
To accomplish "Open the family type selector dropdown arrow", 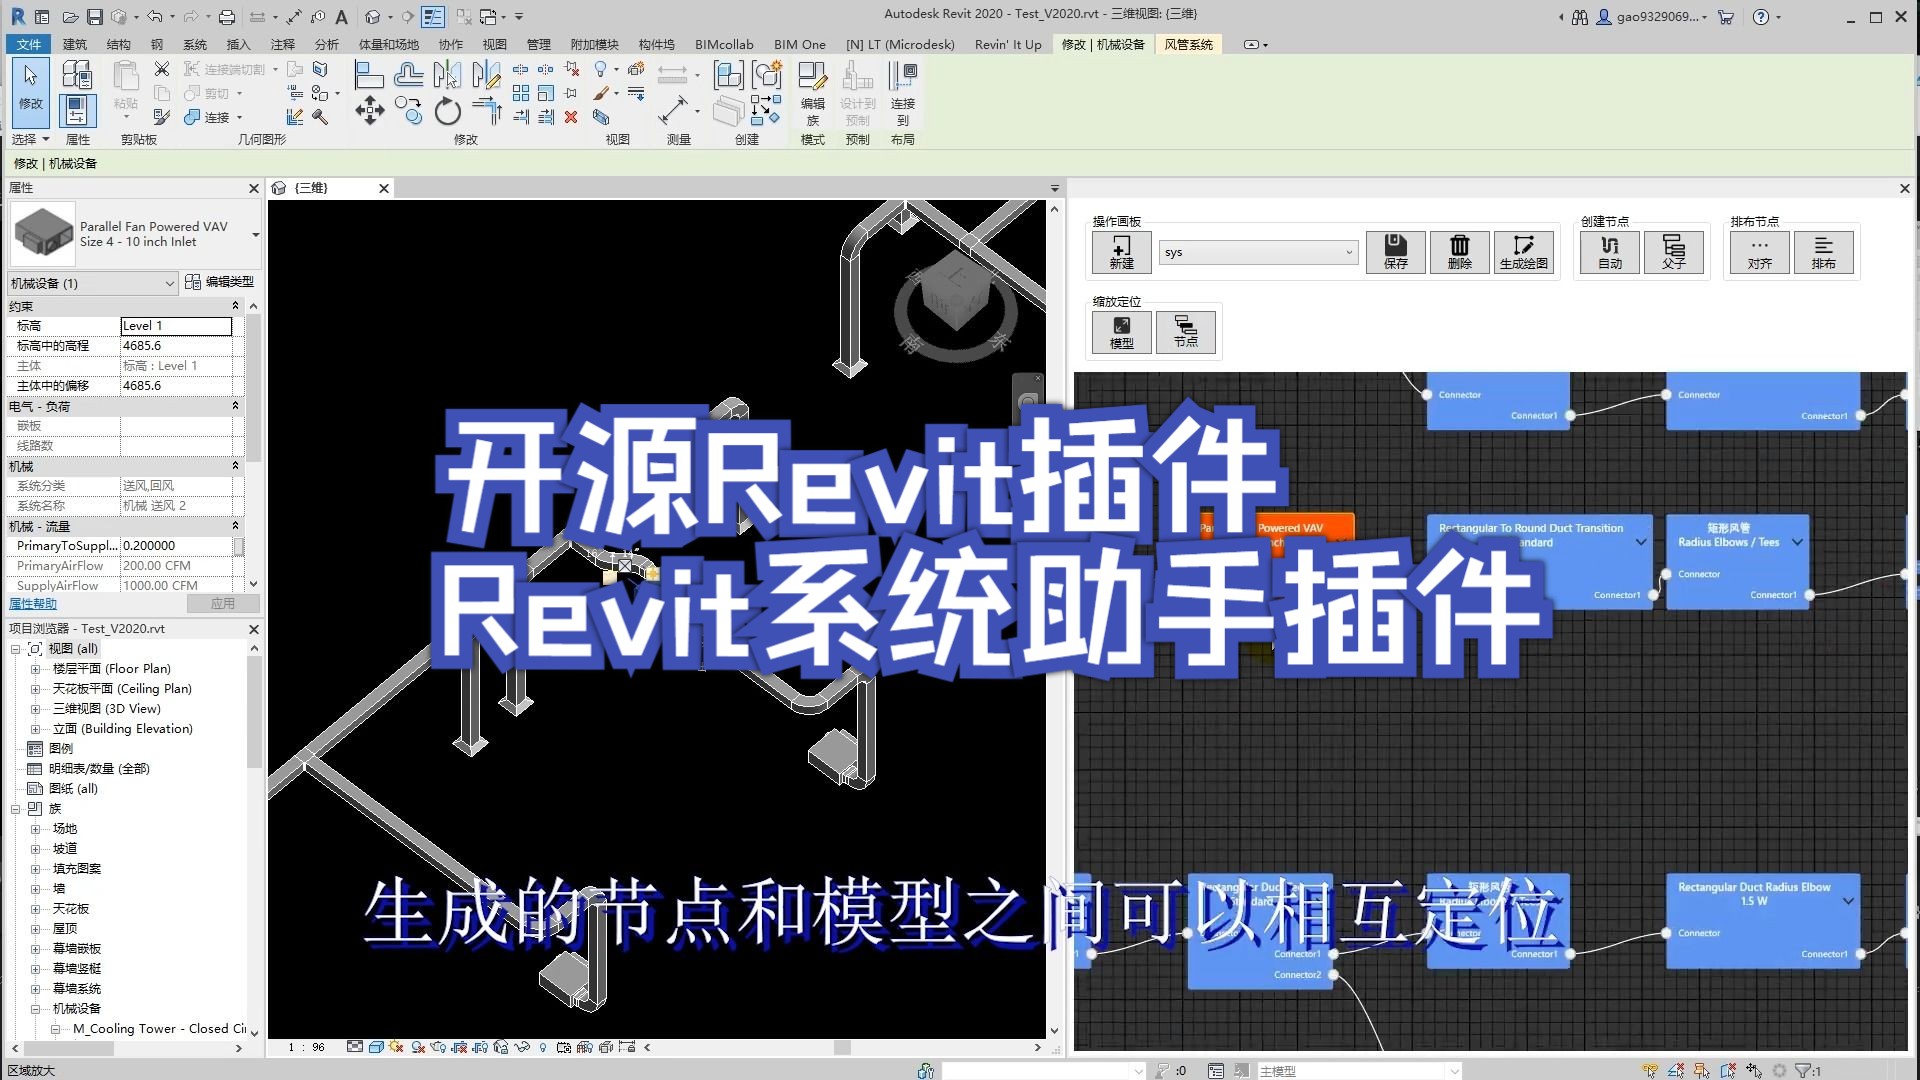I will (x=255, y=235).
